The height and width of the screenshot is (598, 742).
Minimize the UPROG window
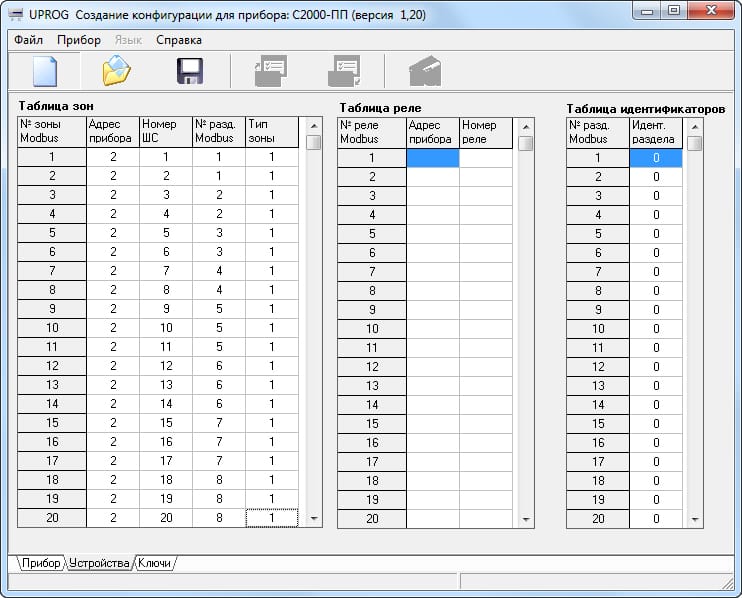[647, 11]
